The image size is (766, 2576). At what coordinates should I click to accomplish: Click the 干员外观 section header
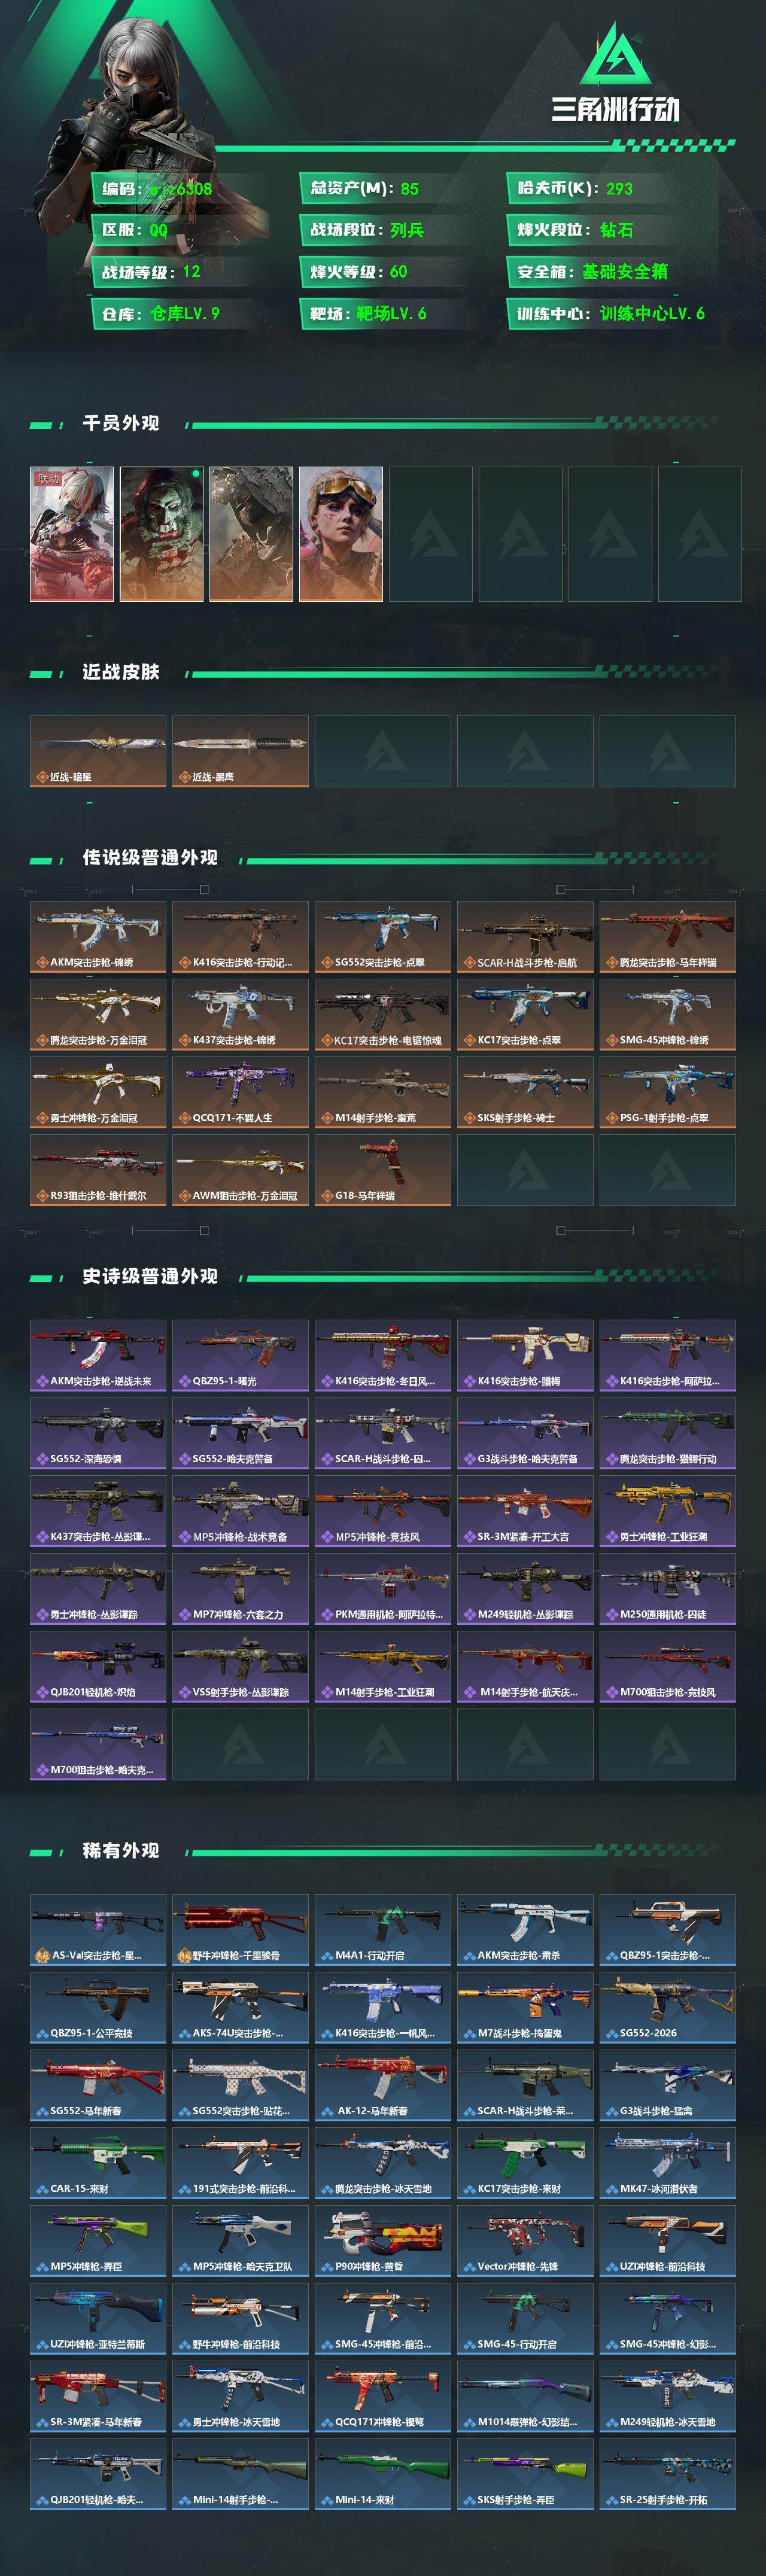coord(121,423)
